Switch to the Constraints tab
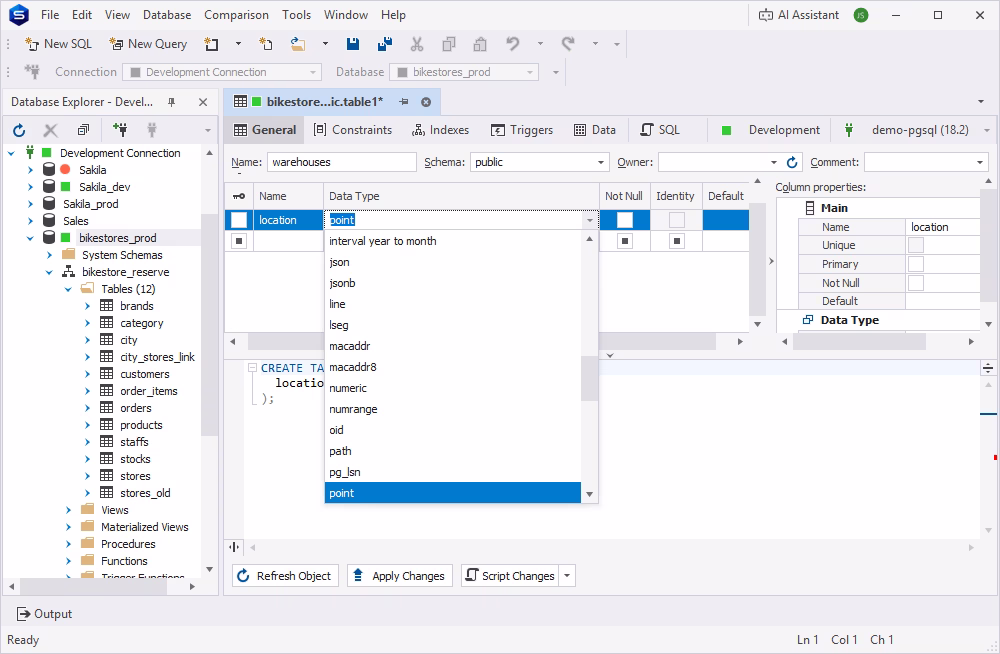Screen dimensions: 1000x654 (353, 130)
